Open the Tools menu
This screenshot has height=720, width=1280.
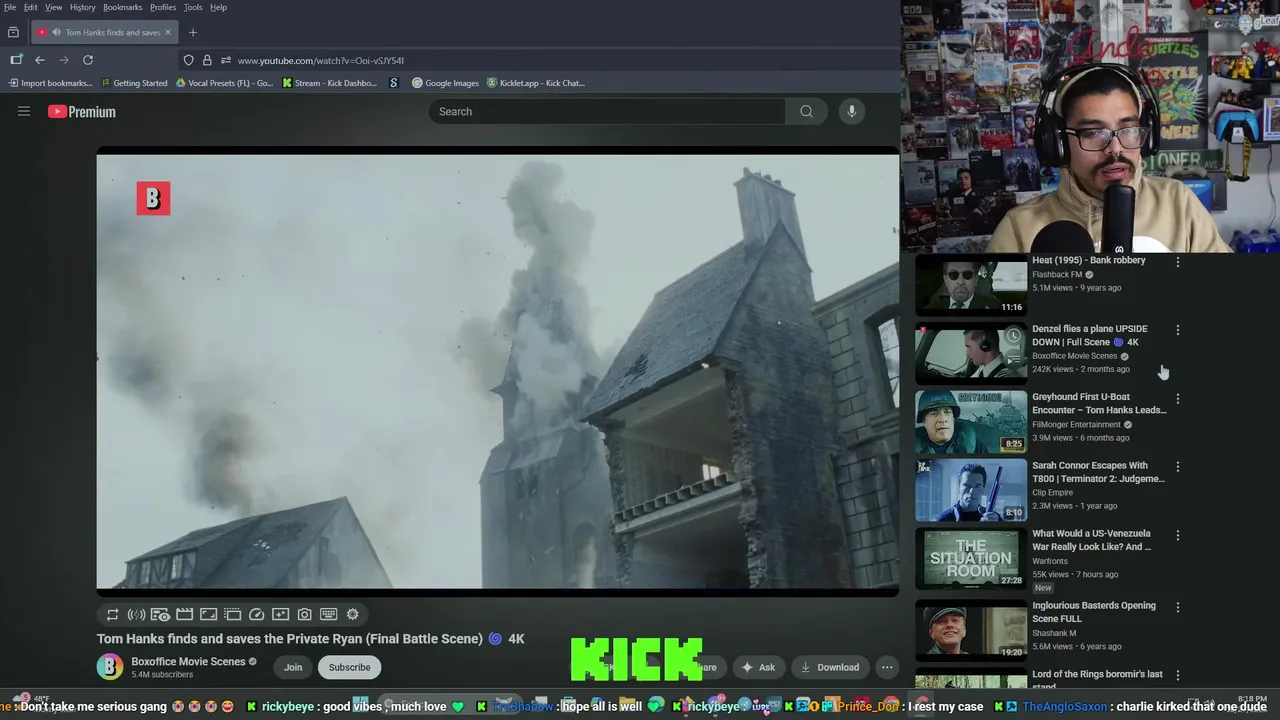193,7
